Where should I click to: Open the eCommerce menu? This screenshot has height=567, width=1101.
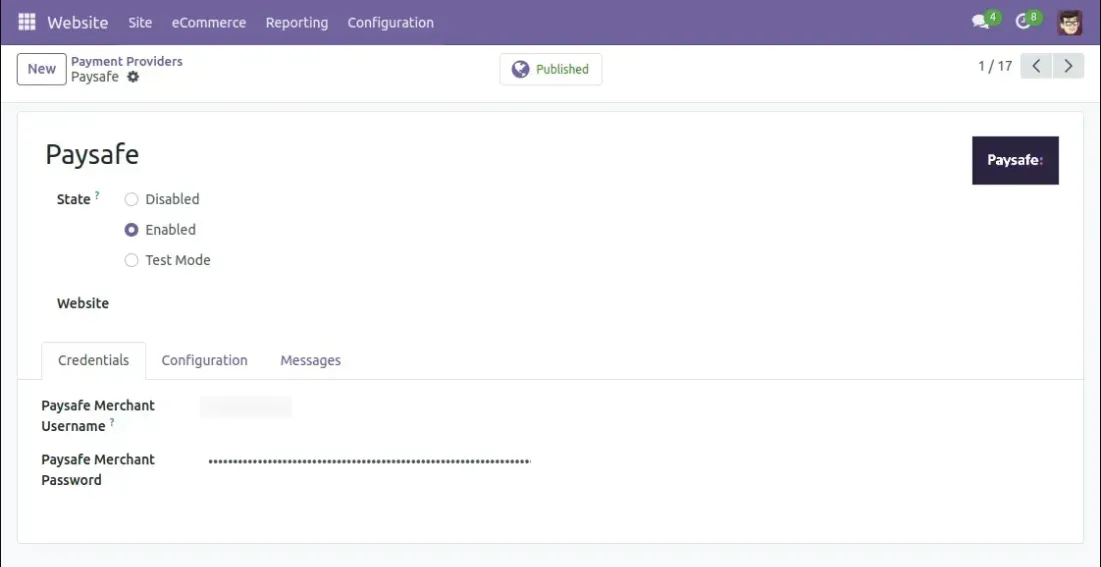point(209,22)
